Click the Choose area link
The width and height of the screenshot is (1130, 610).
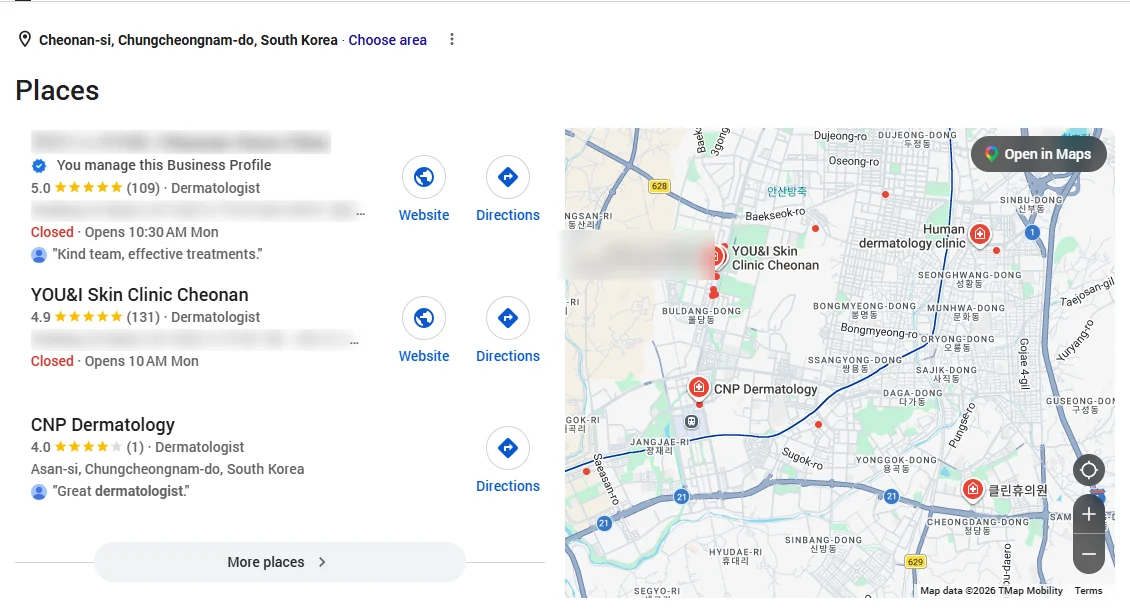[x=388, y=40]
